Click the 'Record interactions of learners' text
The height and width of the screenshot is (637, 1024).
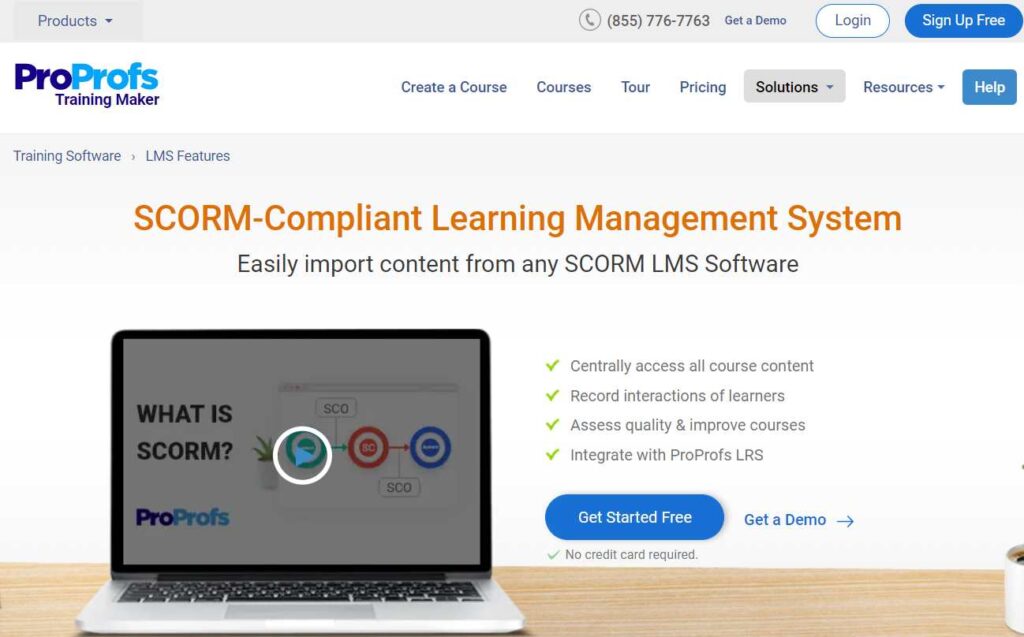click(677, 396)
